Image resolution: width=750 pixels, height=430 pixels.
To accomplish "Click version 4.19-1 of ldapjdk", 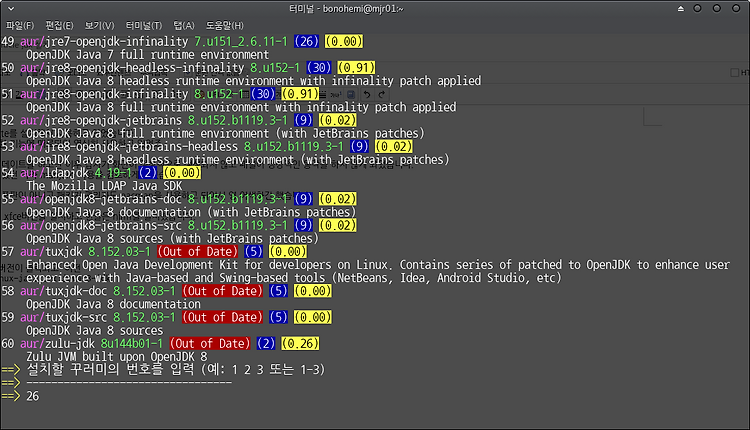I will tap(113, 173).
